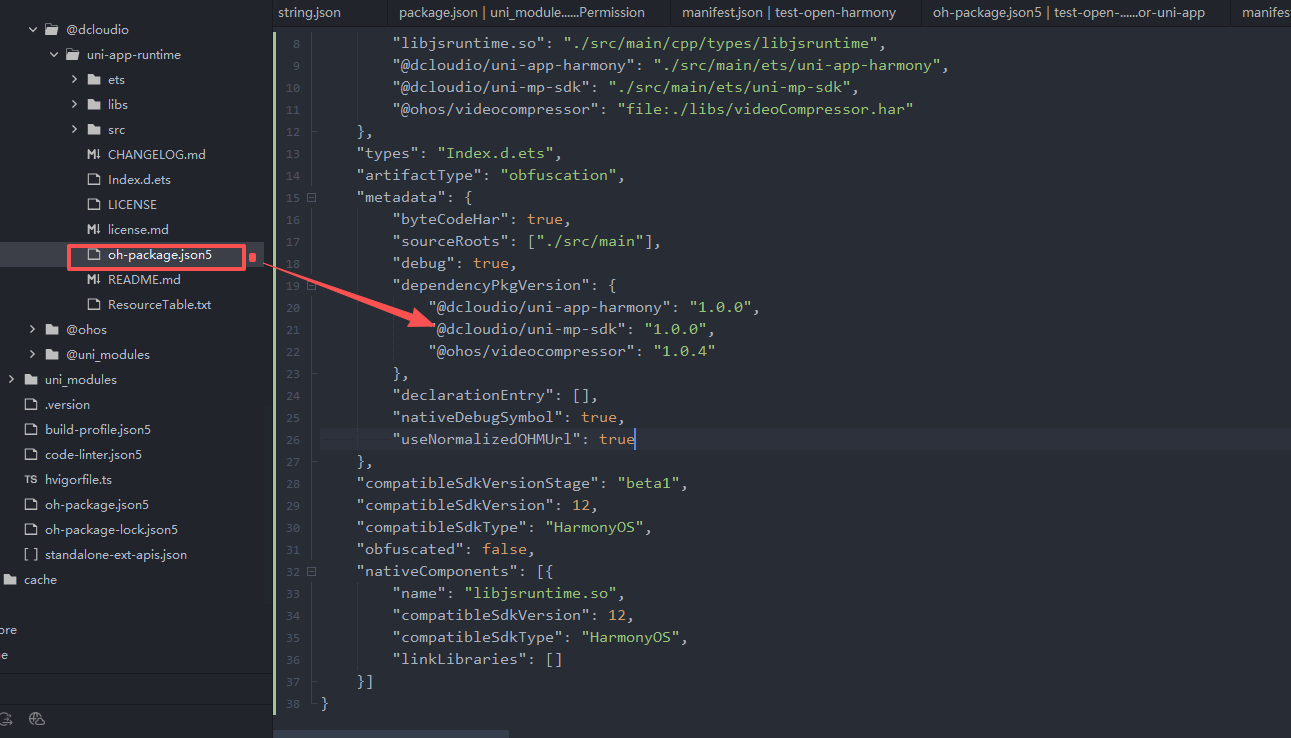The image size is (1291, 738).
Task: Fold the "metadata" block at line 15
Action: click(312, 197)
